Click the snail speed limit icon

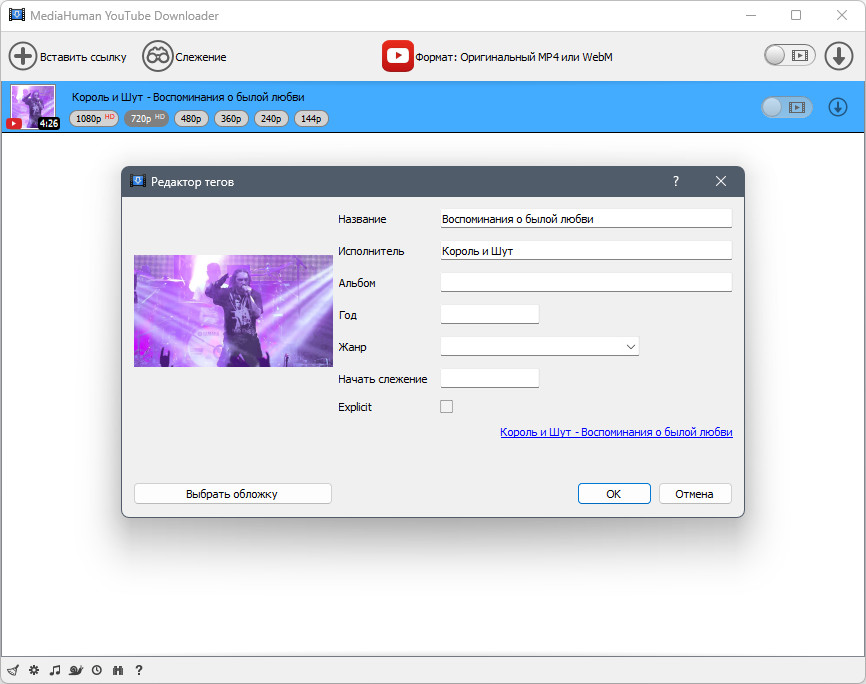(76, 670)
